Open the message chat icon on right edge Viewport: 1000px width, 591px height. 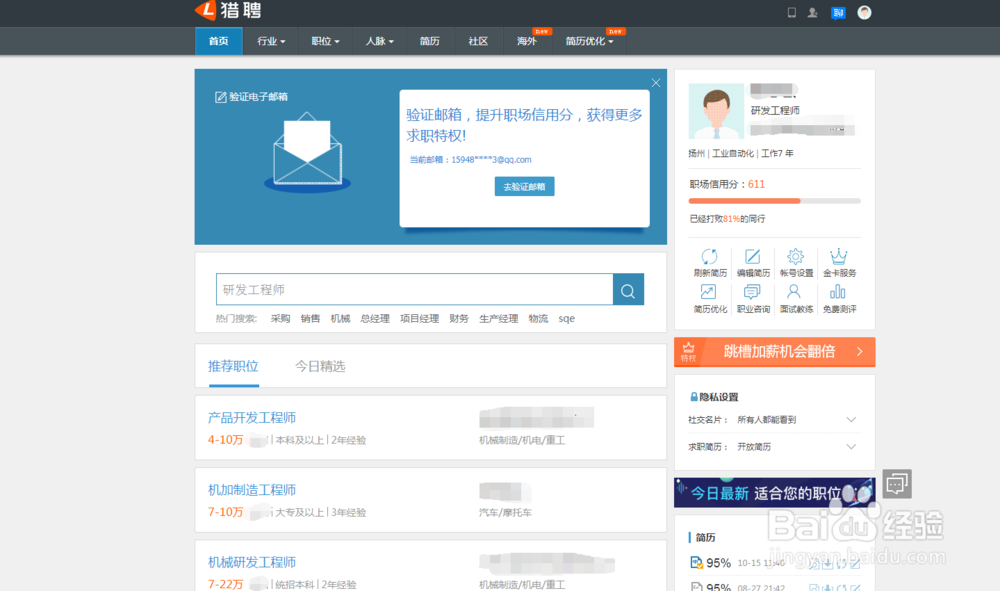(896, 483)
